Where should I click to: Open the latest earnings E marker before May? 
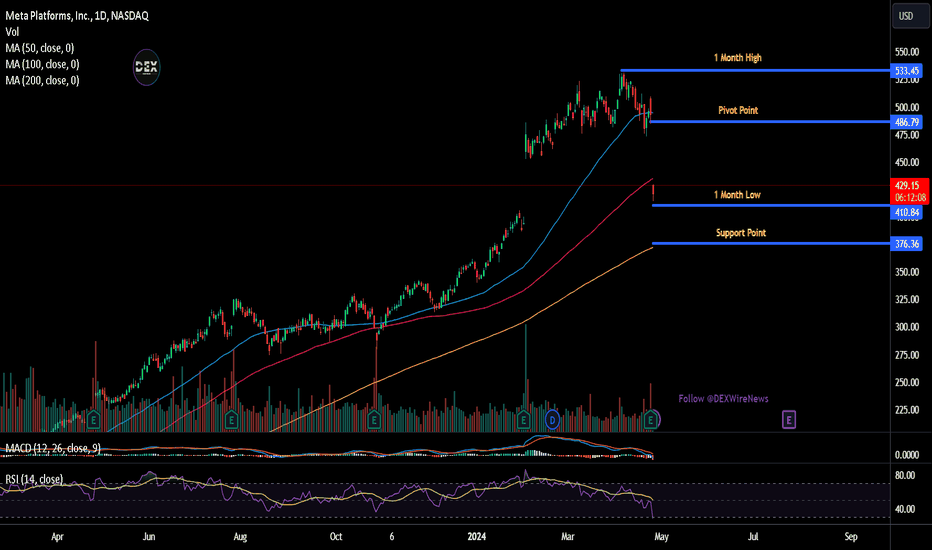click(x=651, y=420)
